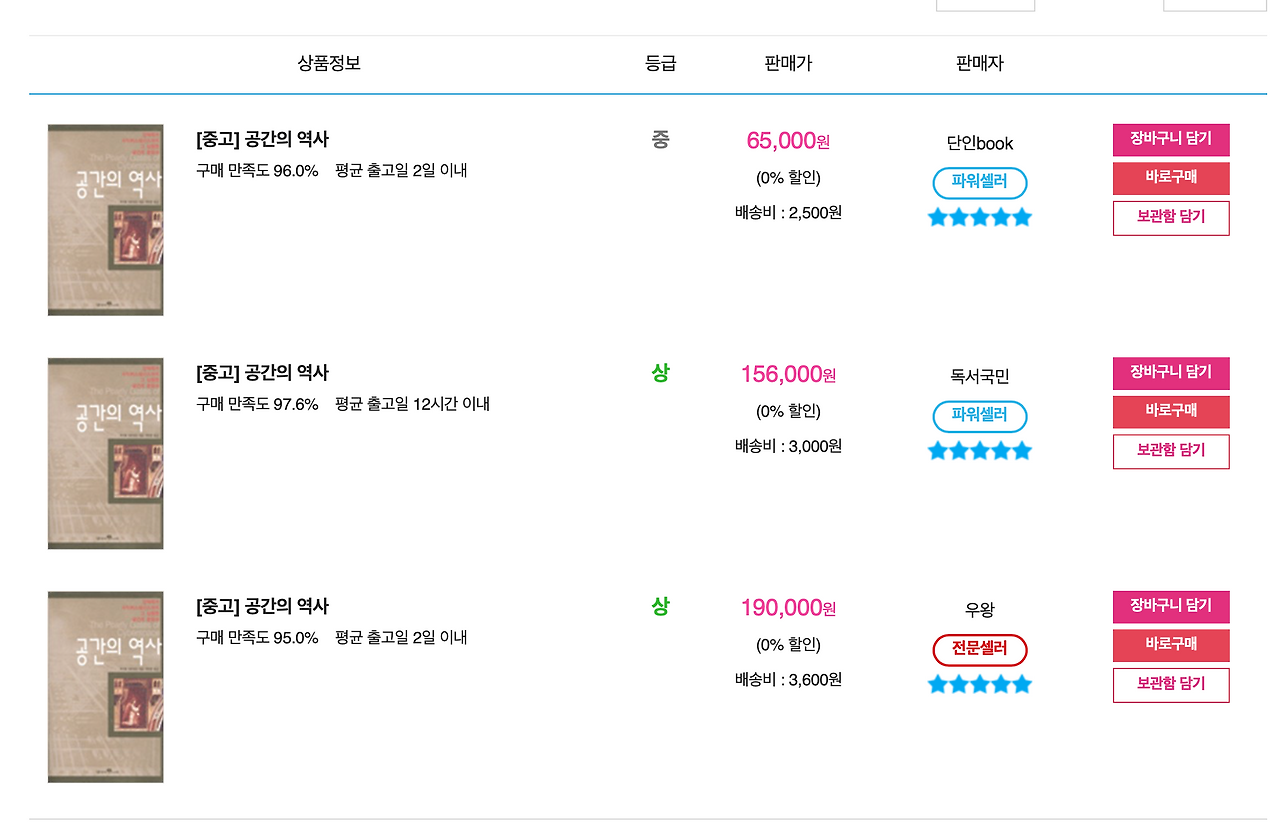Screen dimensions: 1280x822
Task: Save 단인book listing with 보관함 담기
Action: [x=1170, y=217]
